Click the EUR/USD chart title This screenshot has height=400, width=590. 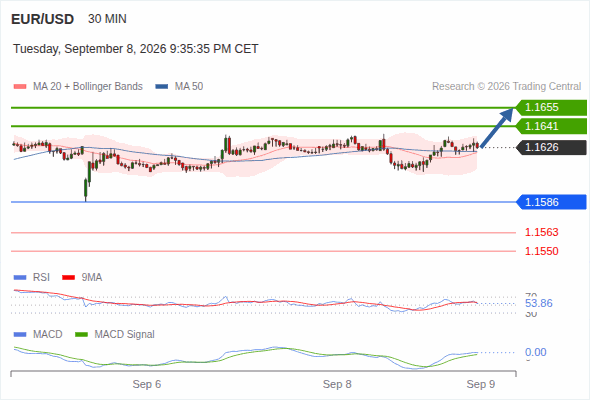43,19
